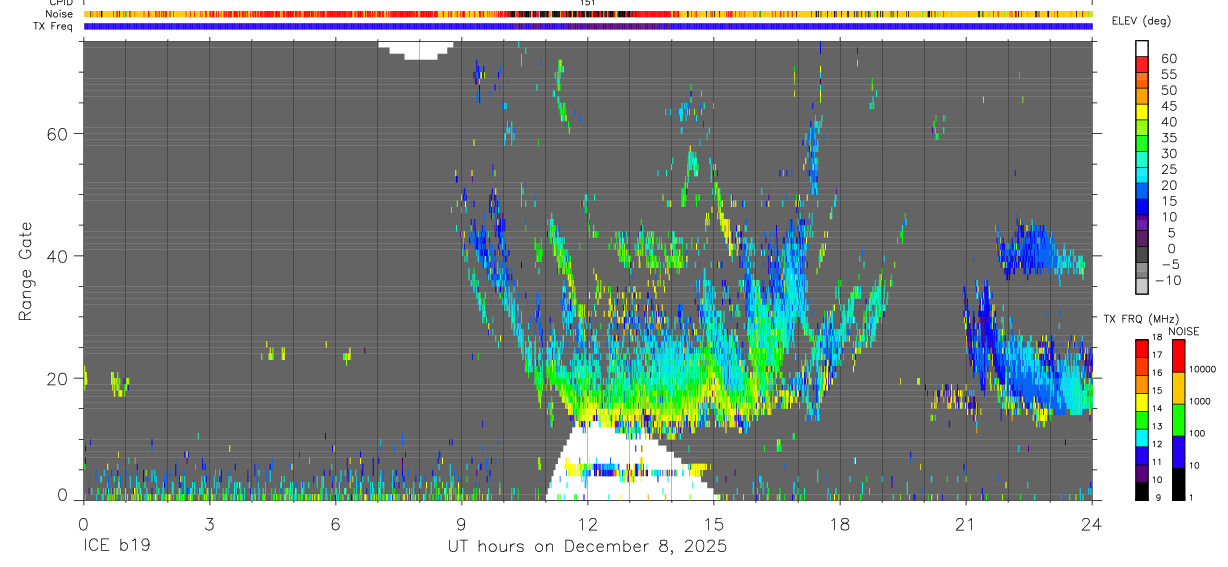Click the x-axis tick label '21'
The height and width of the screenshot is (567, 1228).
(x=965, y=524)
